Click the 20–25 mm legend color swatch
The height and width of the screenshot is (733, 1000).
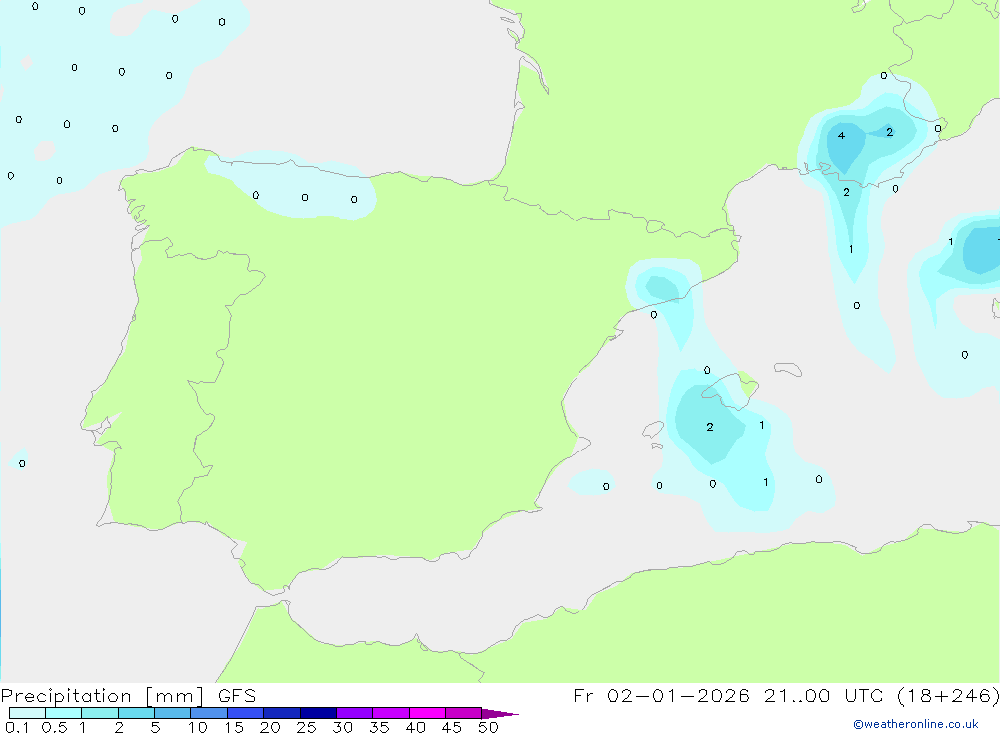(x=282, y=713)
